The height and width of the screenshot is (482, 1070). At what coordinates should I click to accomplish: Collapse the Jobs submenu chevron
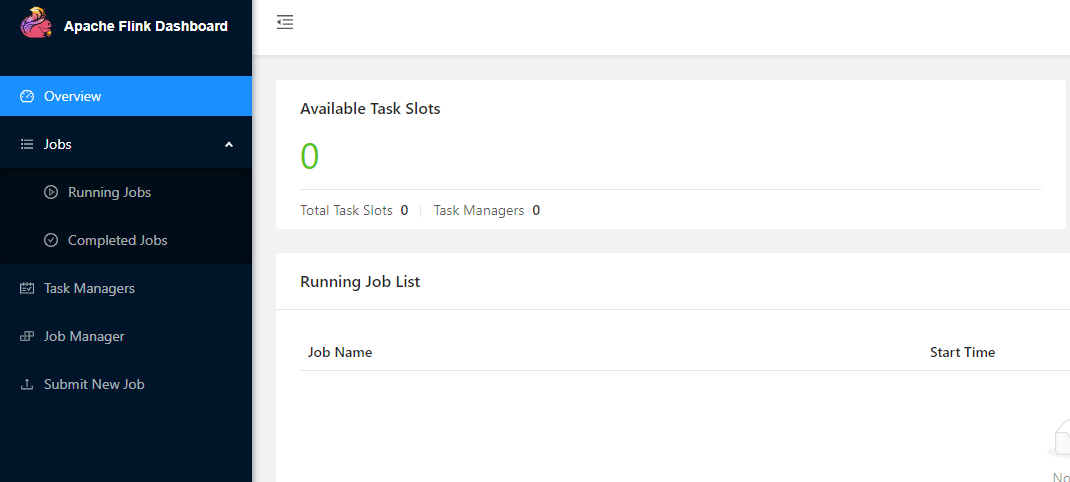point(229,144)
